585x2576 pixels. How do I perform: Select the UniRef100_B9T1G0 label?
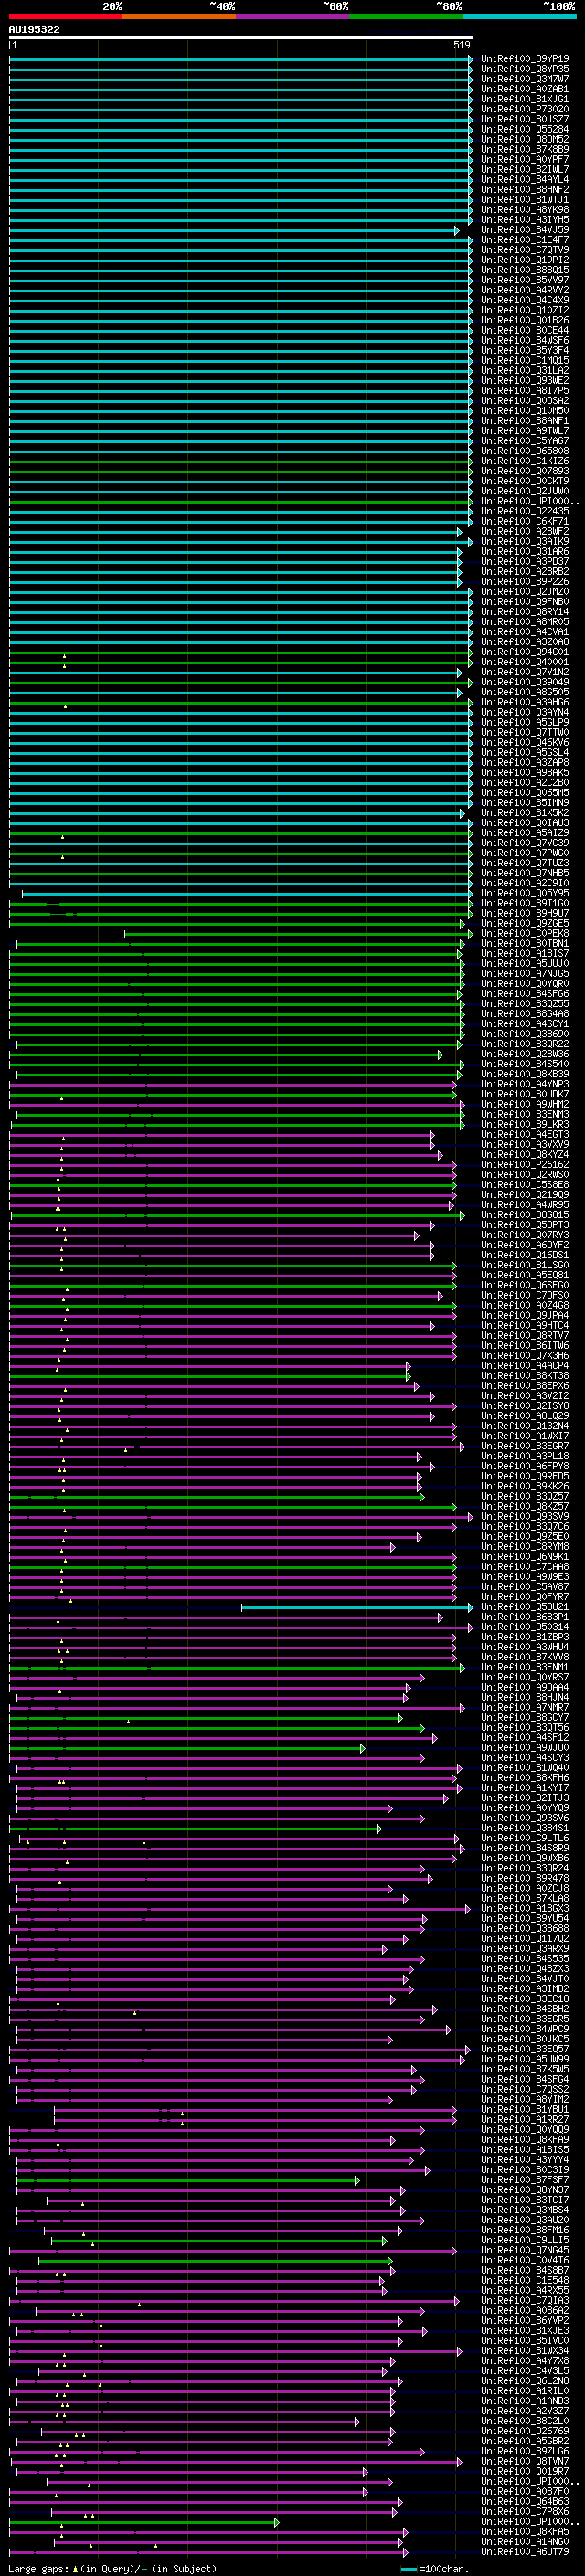525,903
